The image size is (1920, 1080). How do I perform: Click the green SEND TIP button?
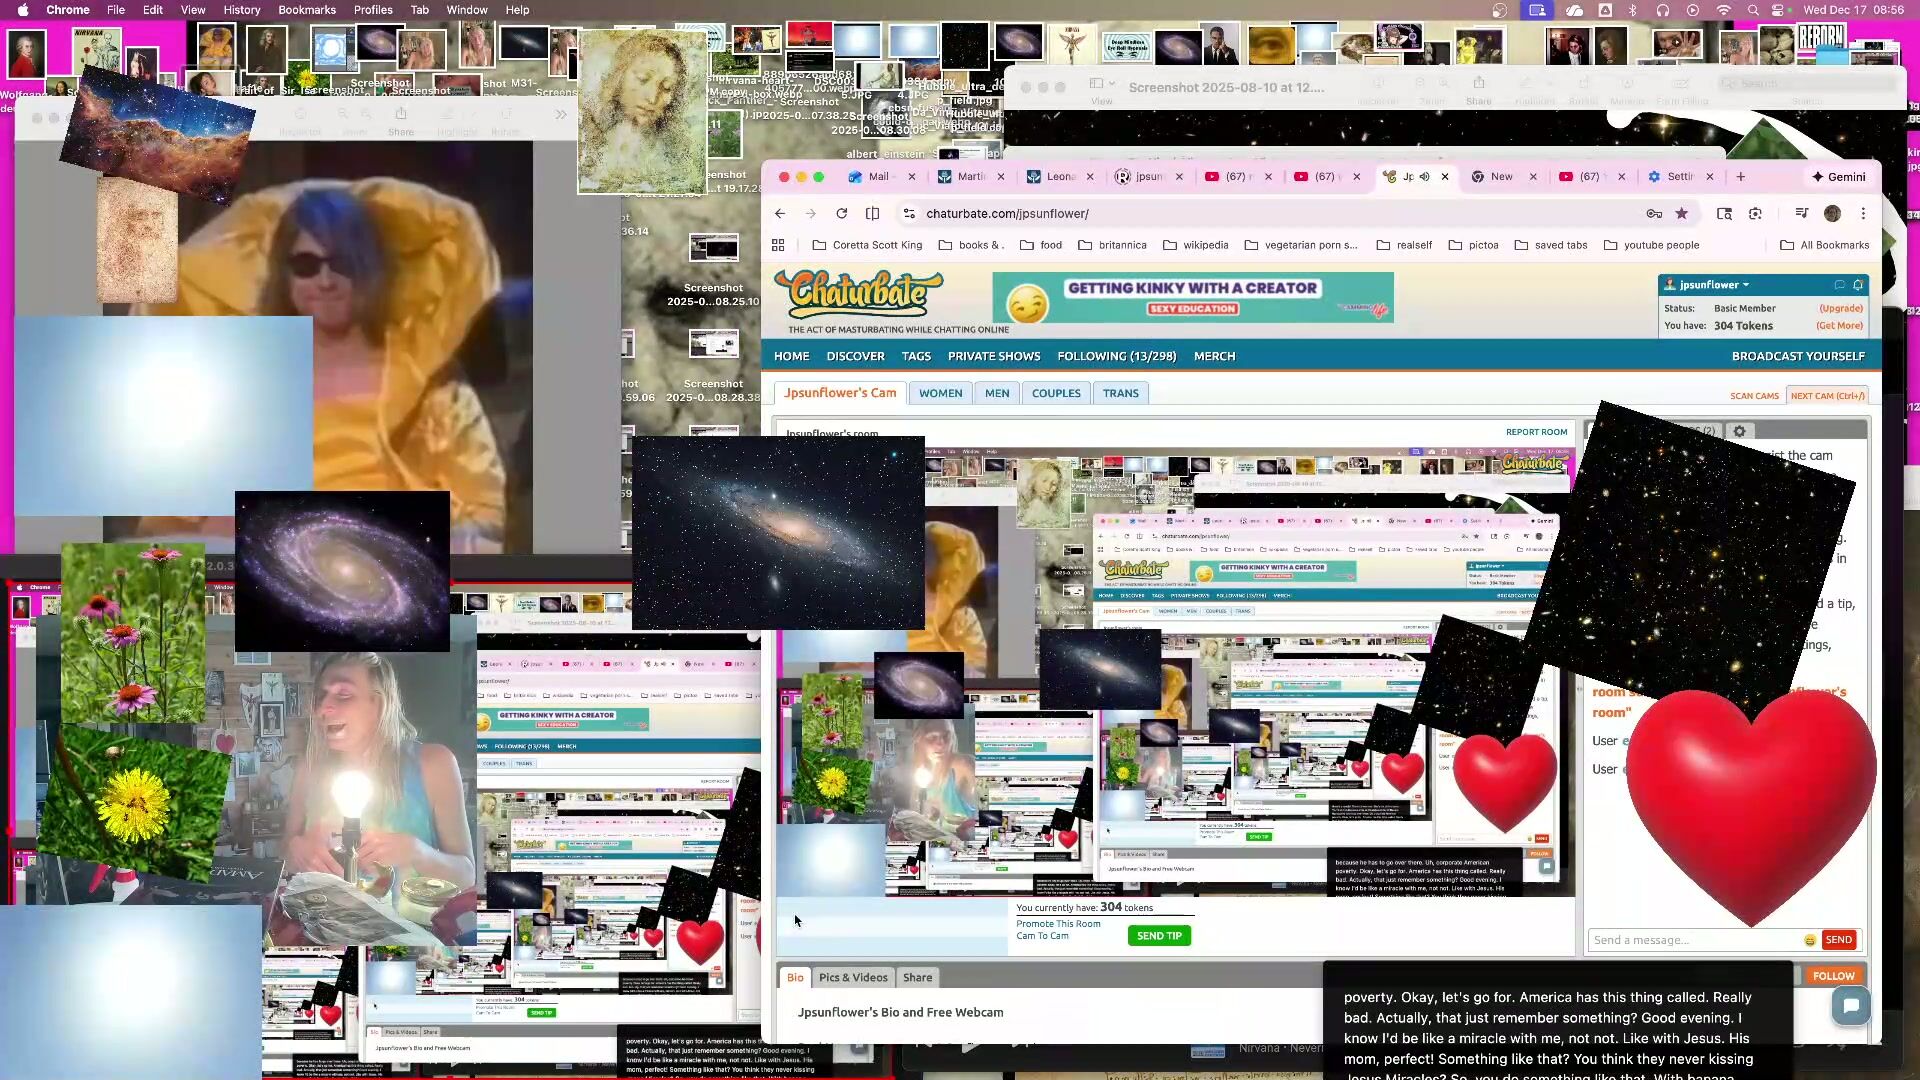pos(1159,936)
